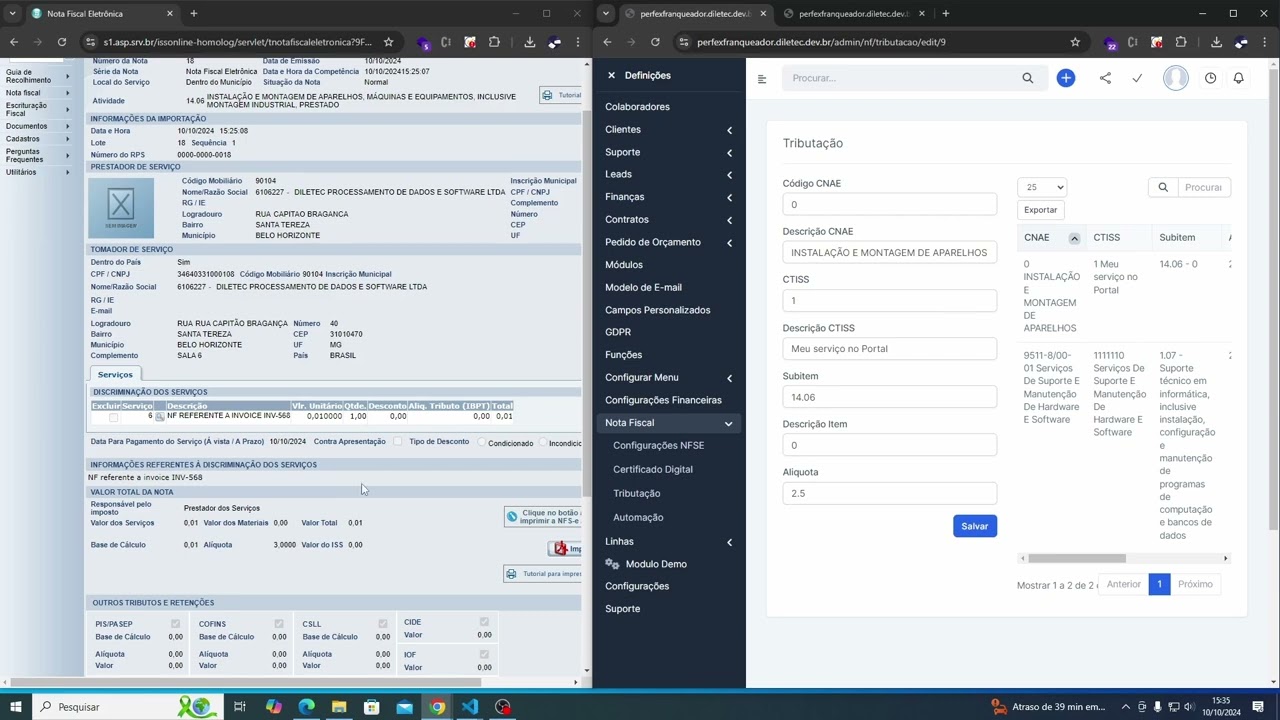Open Configurações NFSE submenu item

(x=658, y=445)
